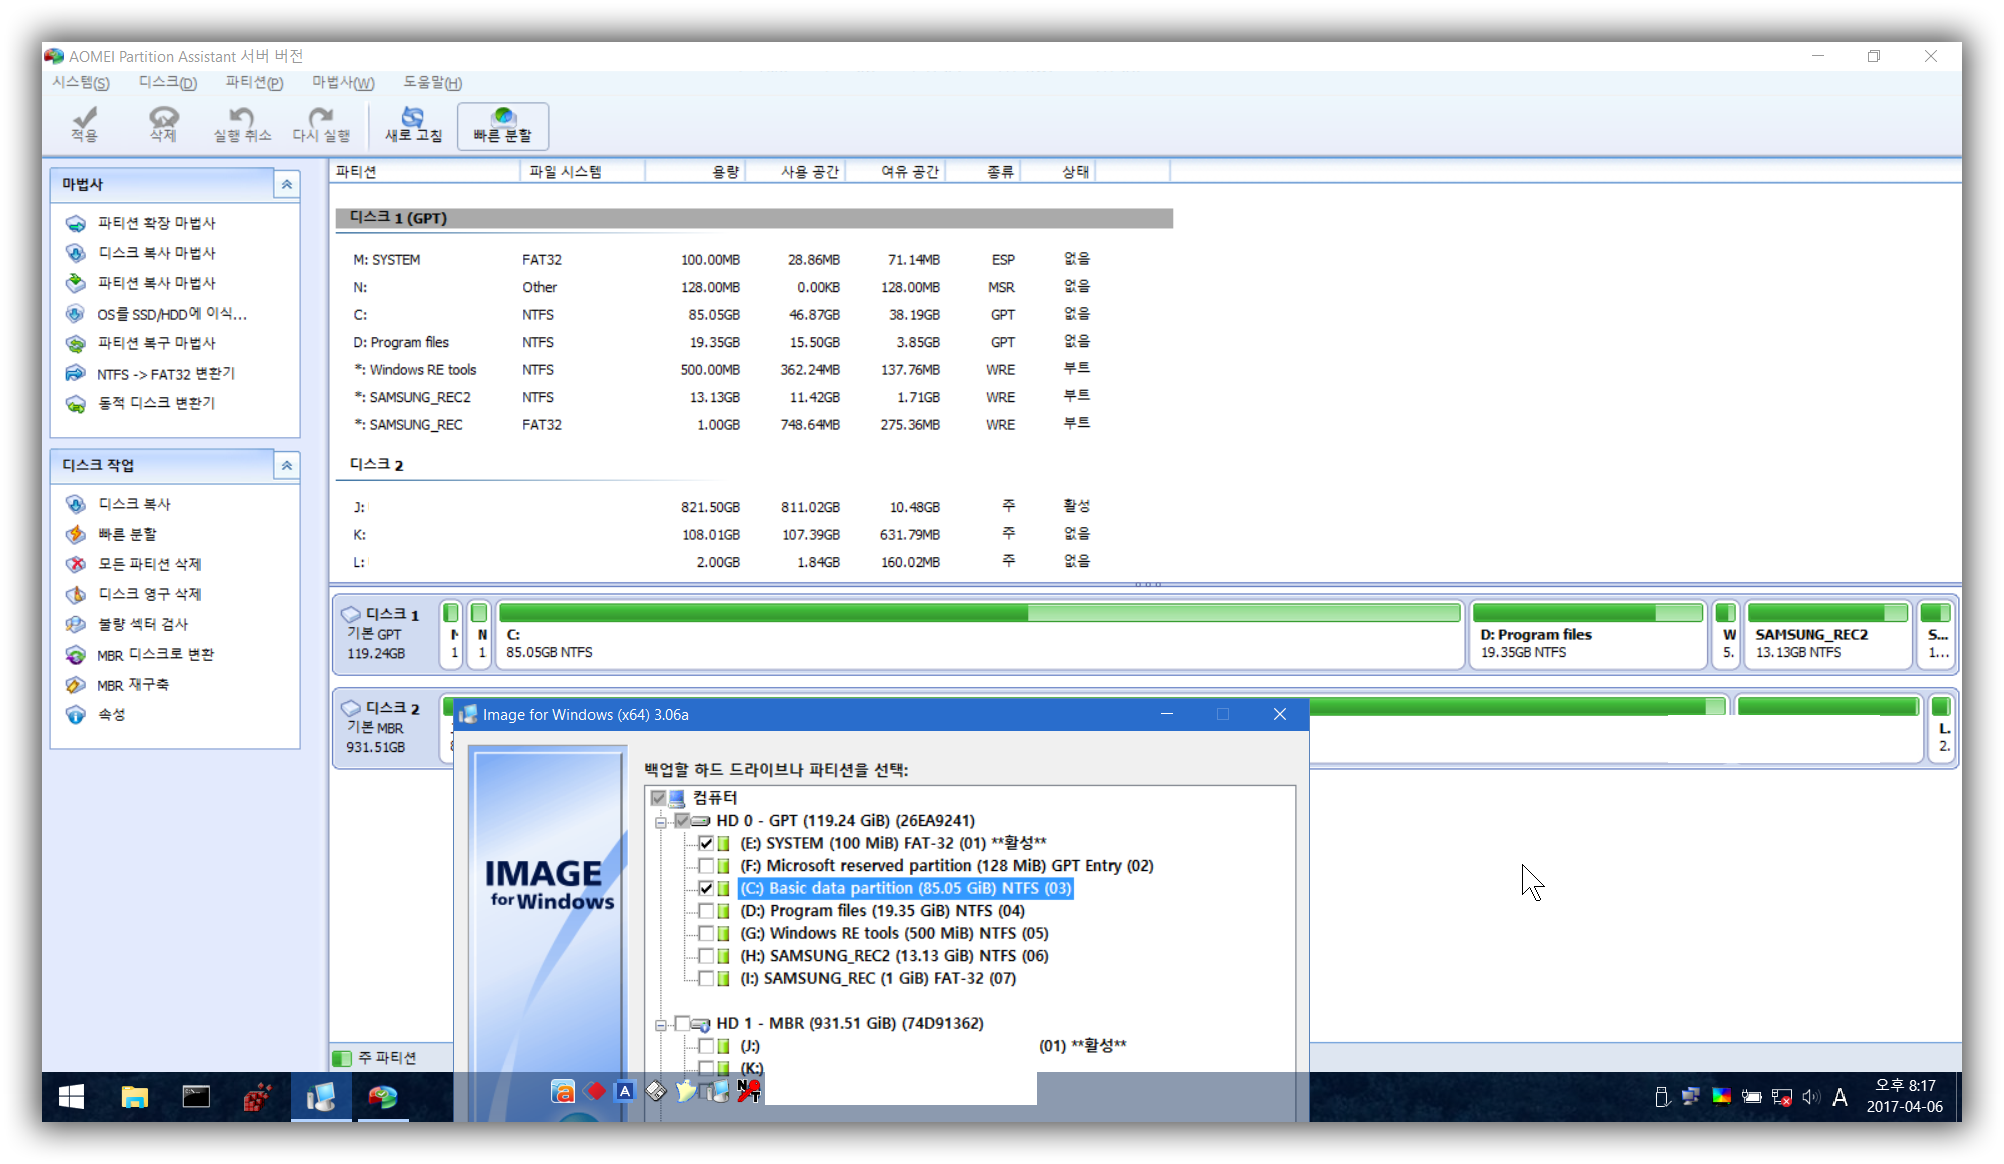Select J: 821.50GB row in partition list
Image resolution: width=2004 pixels, height=1164 pixels.
pyautogui.click(x=752, y=508)
